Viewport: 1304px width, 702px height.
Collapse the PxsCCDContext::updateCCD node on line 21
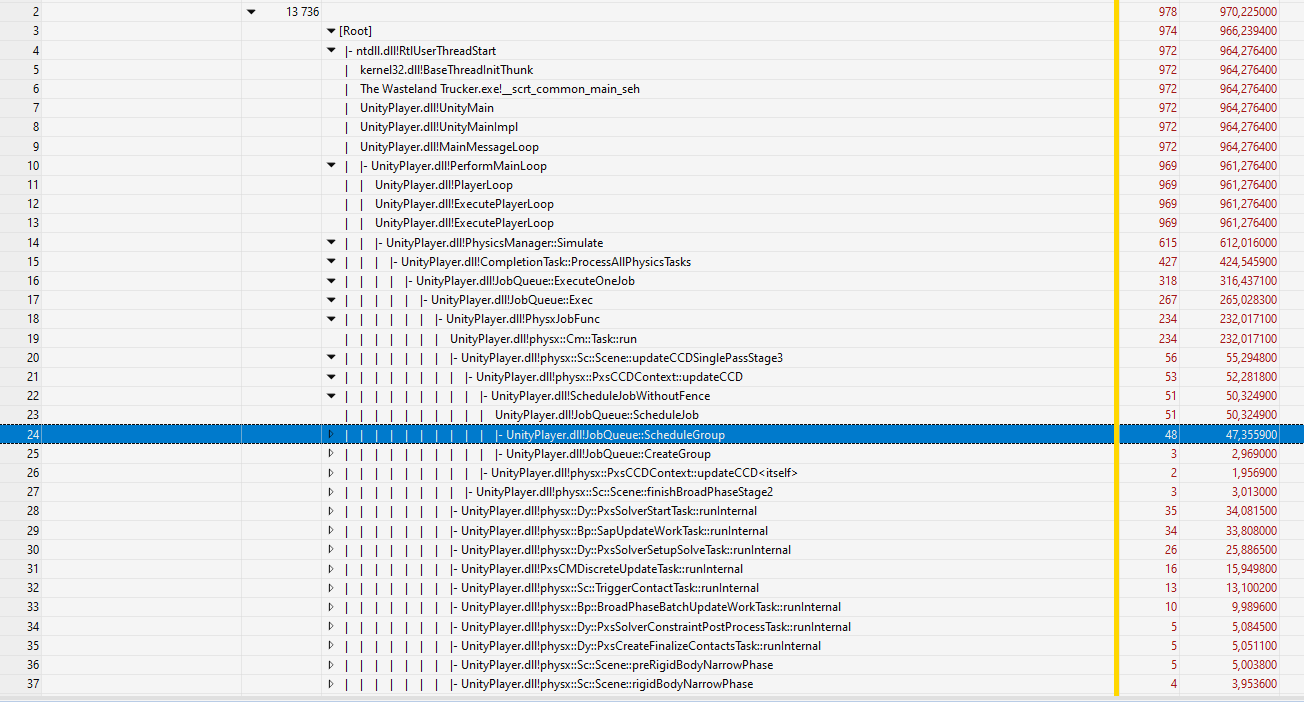click(x=331, y=377)
